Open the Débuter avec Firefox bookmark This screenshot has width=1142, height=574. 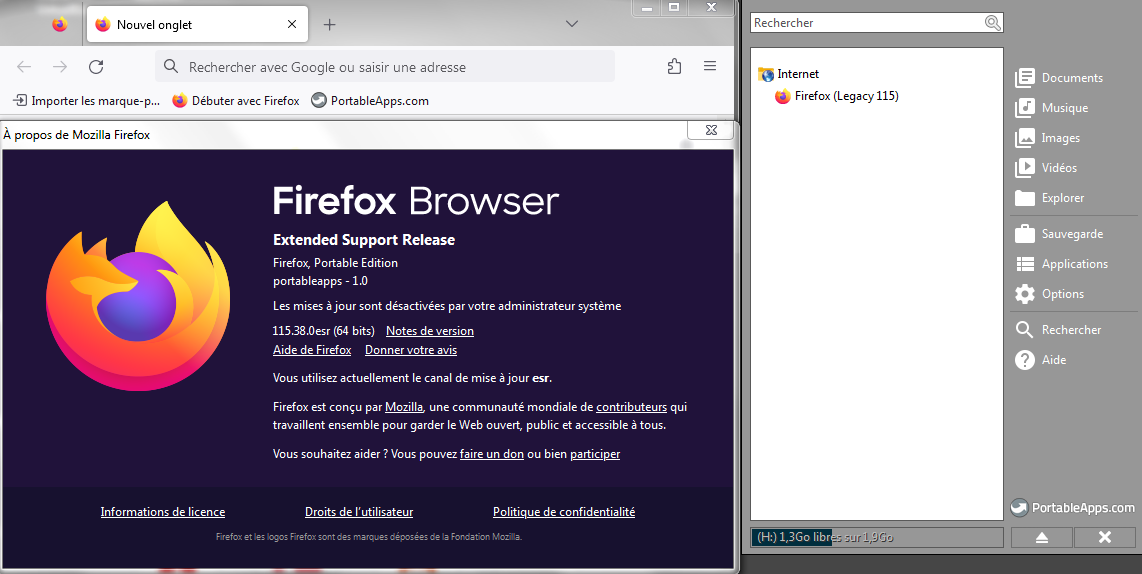pos(236,101)
